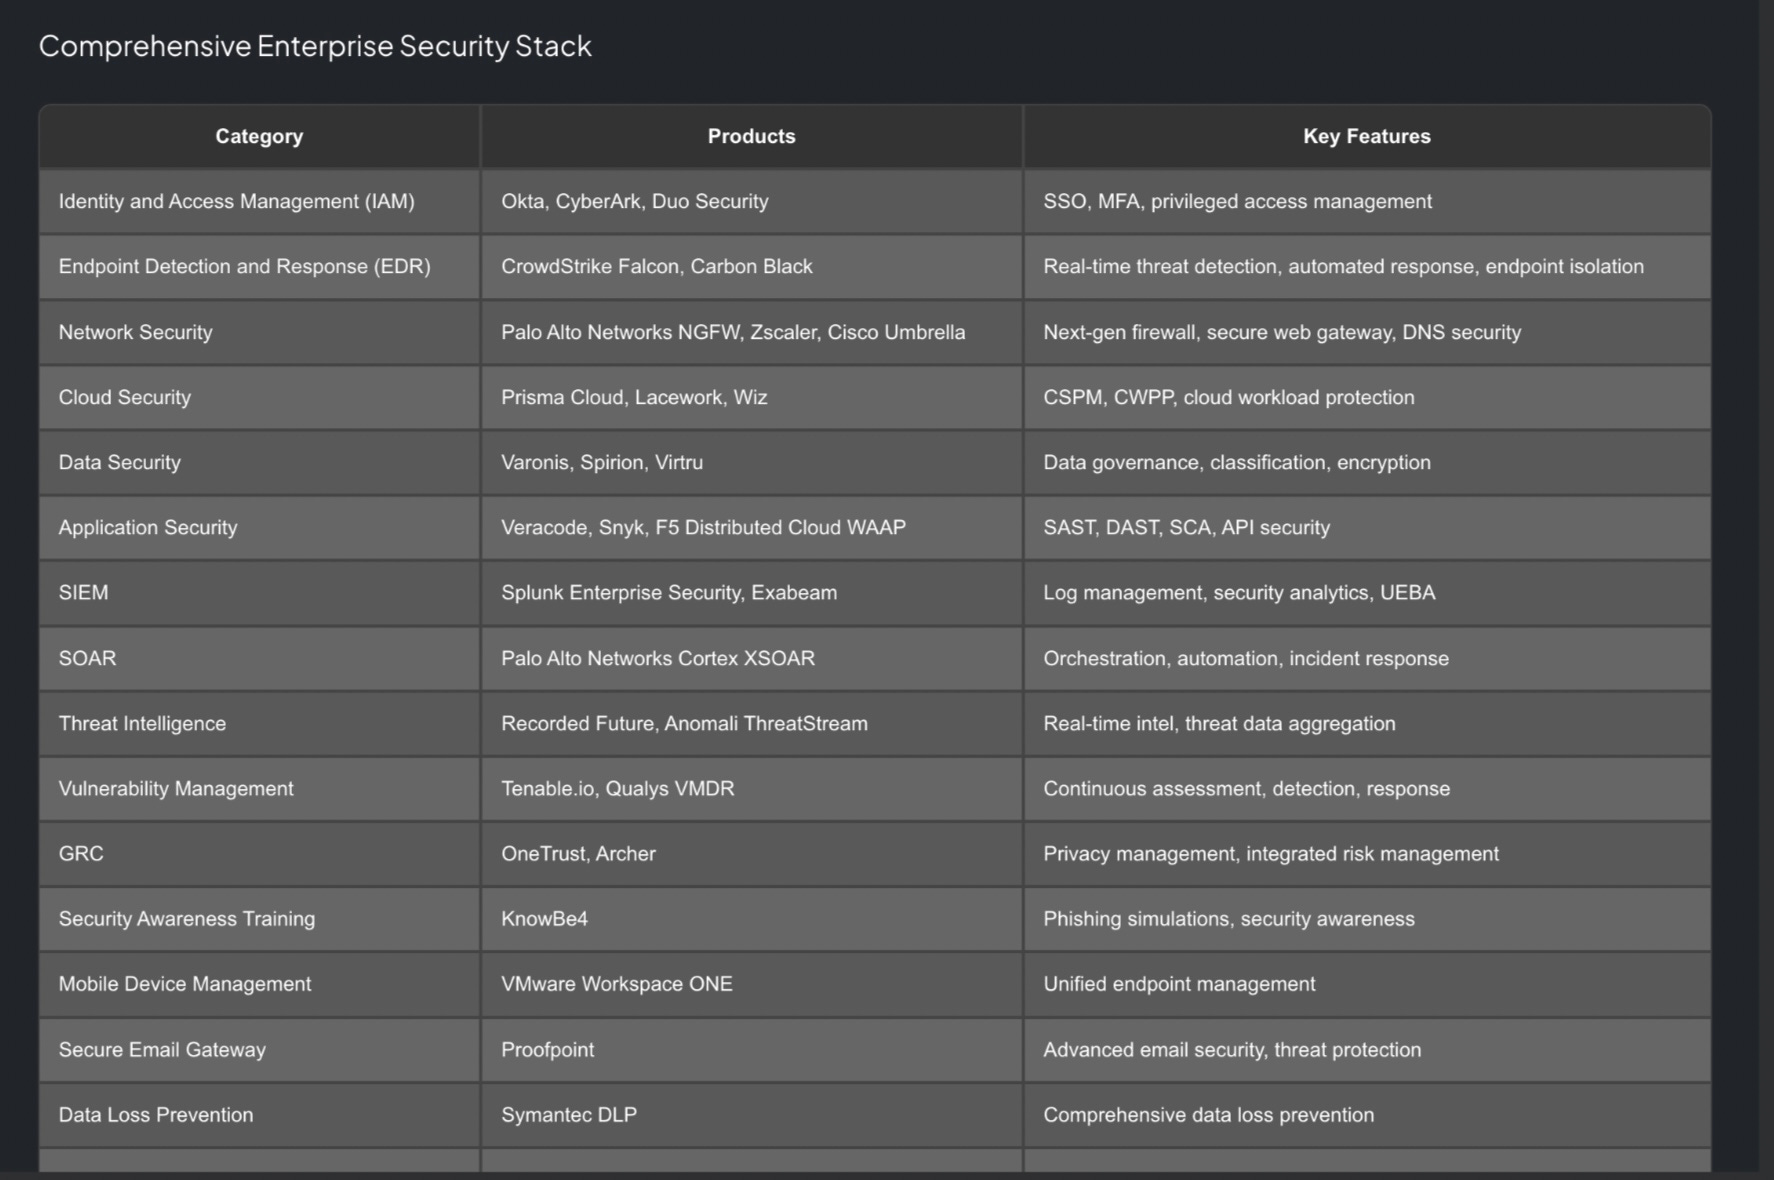Click Unified endpoint management cell

click(1367, 984)
